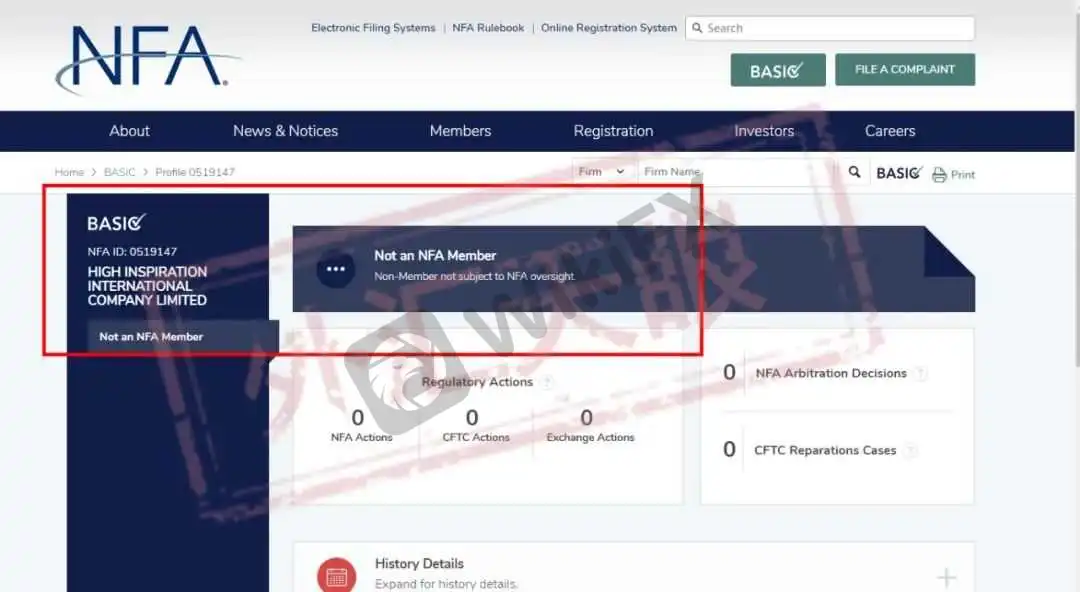Expand History Details with the plus icon
1080x592 pixels.
tap(946, 578)
